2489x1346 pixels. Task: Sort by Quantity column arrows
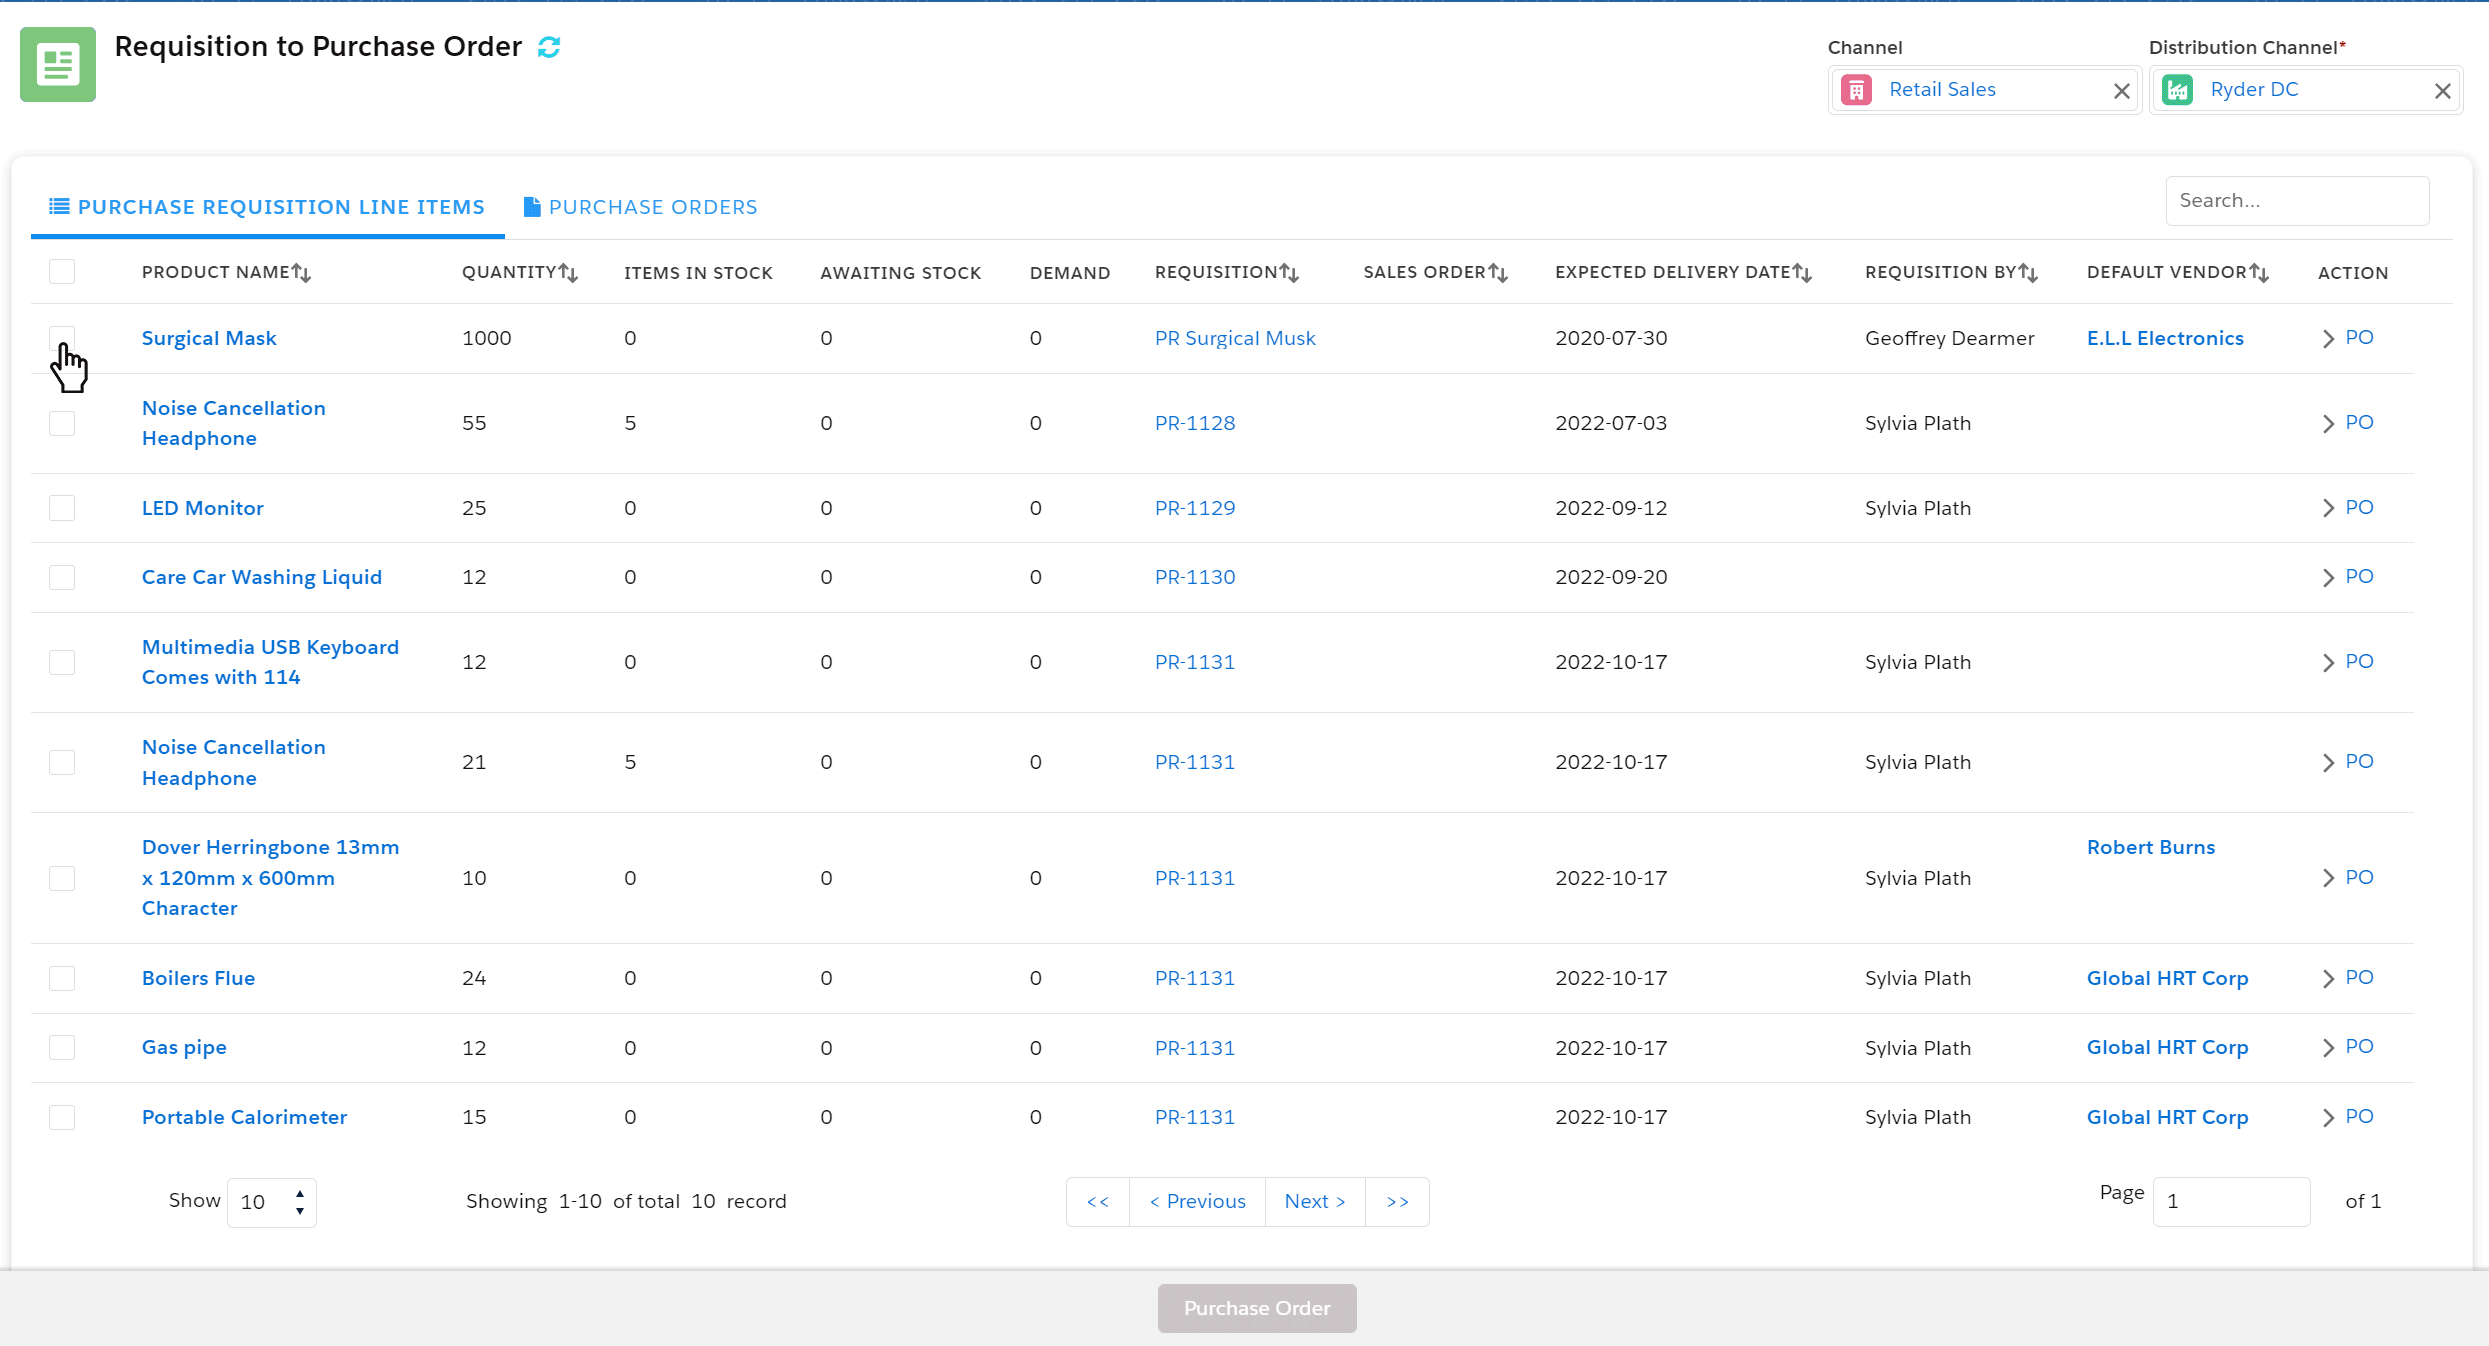568,273
